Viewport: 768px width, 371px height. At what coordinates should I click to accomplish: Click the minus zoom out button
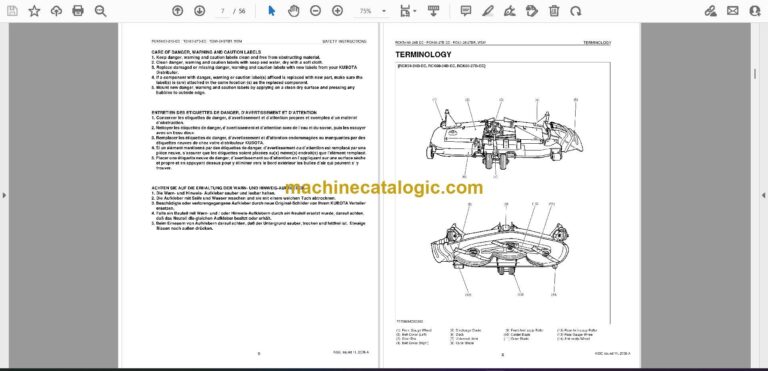(315, 11)
